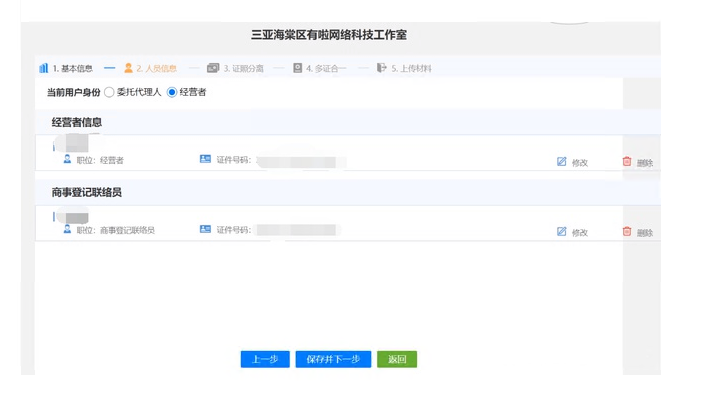Click the edit icon in the 商事登记联络员 row
The width and height of the screenshot is (708, 396).
(x=561, y=232)
